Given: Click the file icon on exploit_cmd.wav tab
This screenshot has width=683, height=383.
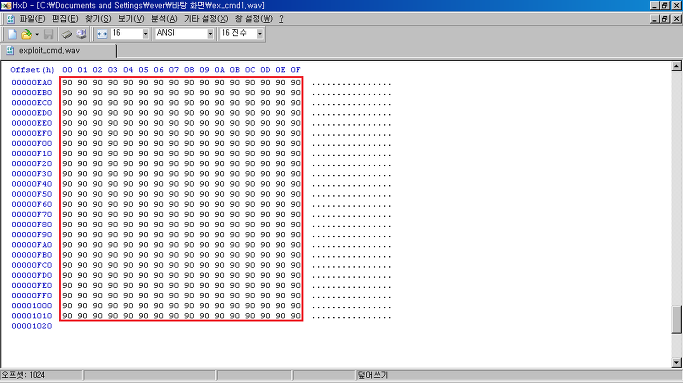Looking at the screenshot, I should [x=10, y=51].
